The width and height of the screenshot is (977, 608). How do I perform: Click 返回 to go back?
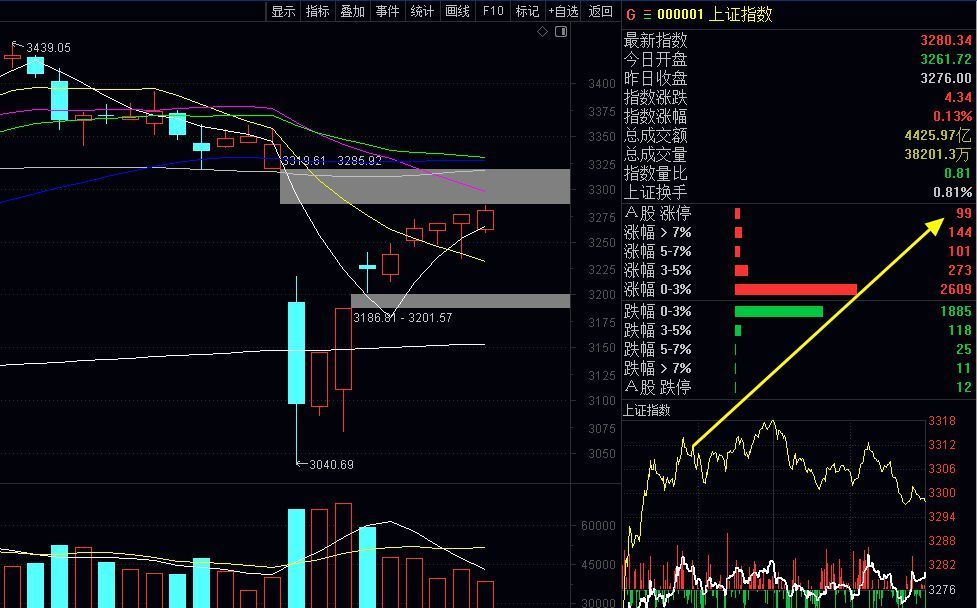tap(600, 11)
